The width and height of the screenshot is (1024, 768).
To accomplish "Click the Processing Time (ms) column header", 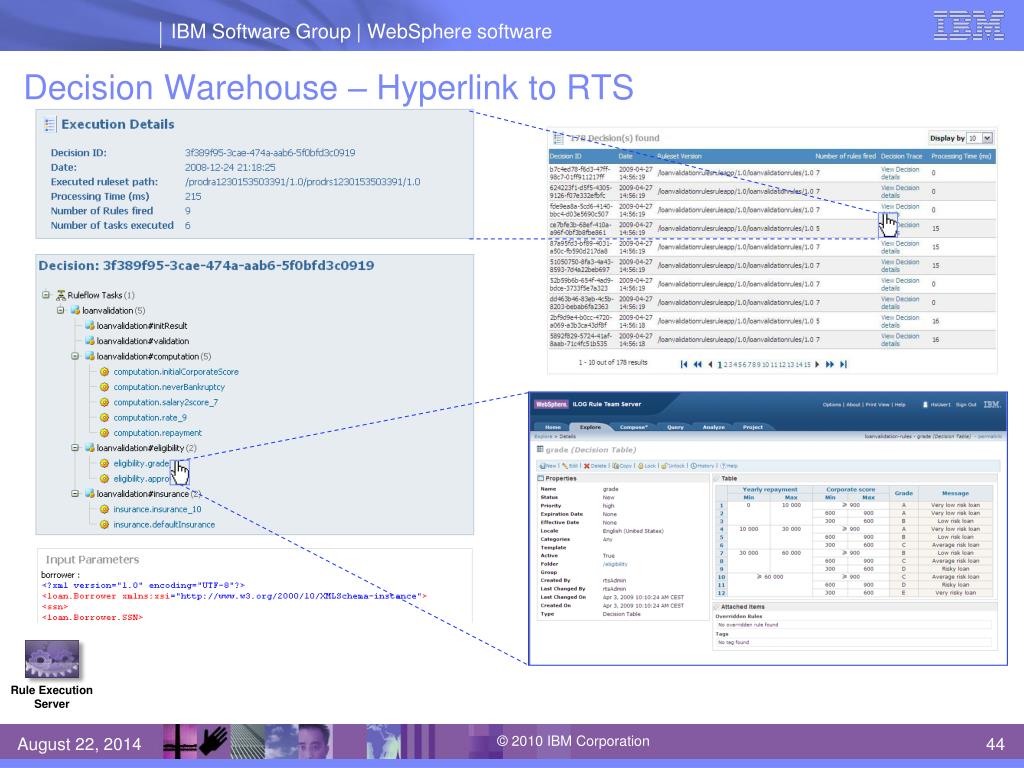I will coord(961,156).
